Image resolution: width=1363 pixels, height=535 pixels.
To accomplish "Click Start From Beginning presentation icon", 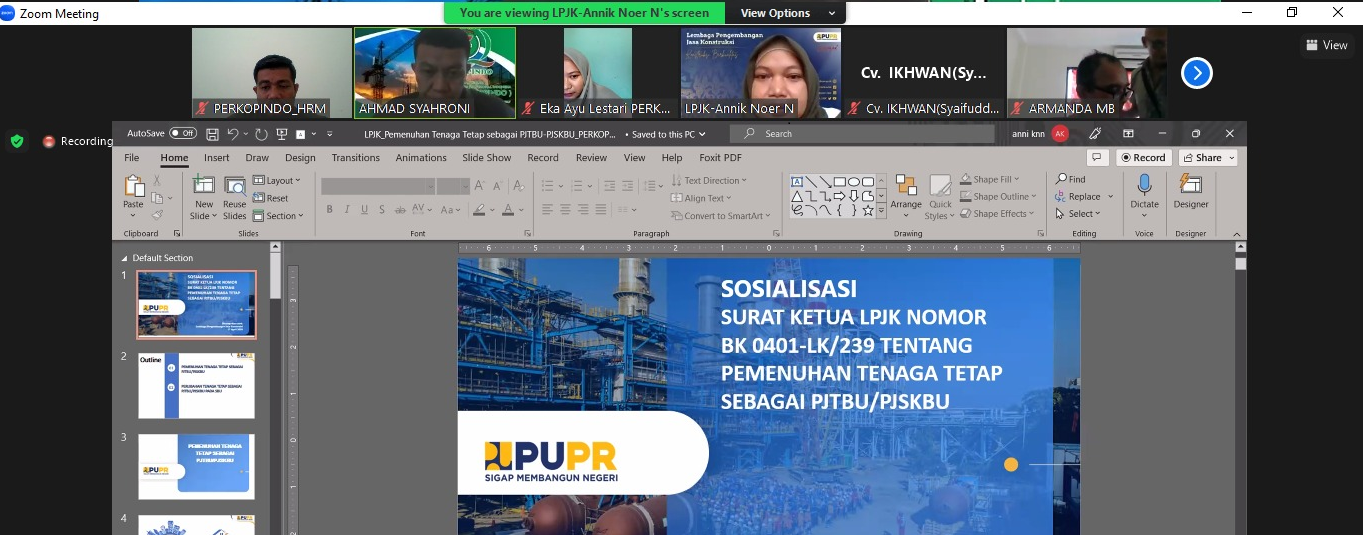I will click(x=282, y=134).
